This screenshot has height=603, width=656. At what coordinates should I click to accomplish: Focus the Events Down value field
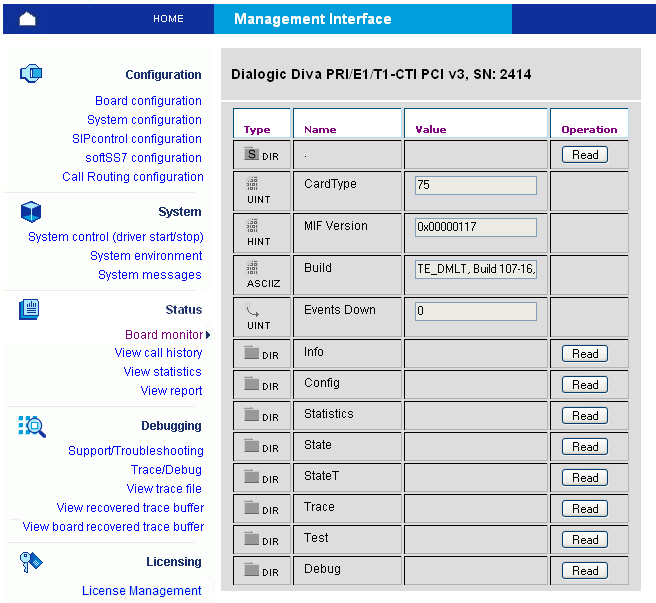pos(476,311)
